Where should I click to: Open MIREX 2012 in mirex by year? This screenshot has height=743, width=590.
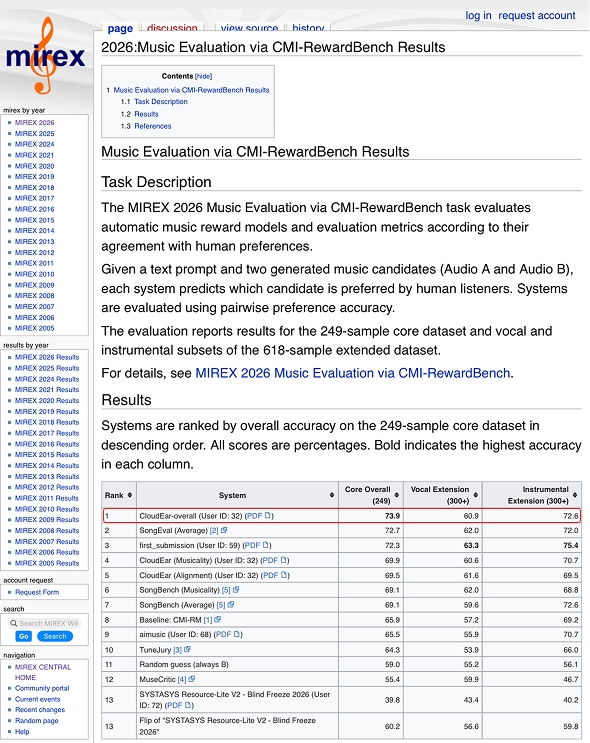[x=35, y=253]
